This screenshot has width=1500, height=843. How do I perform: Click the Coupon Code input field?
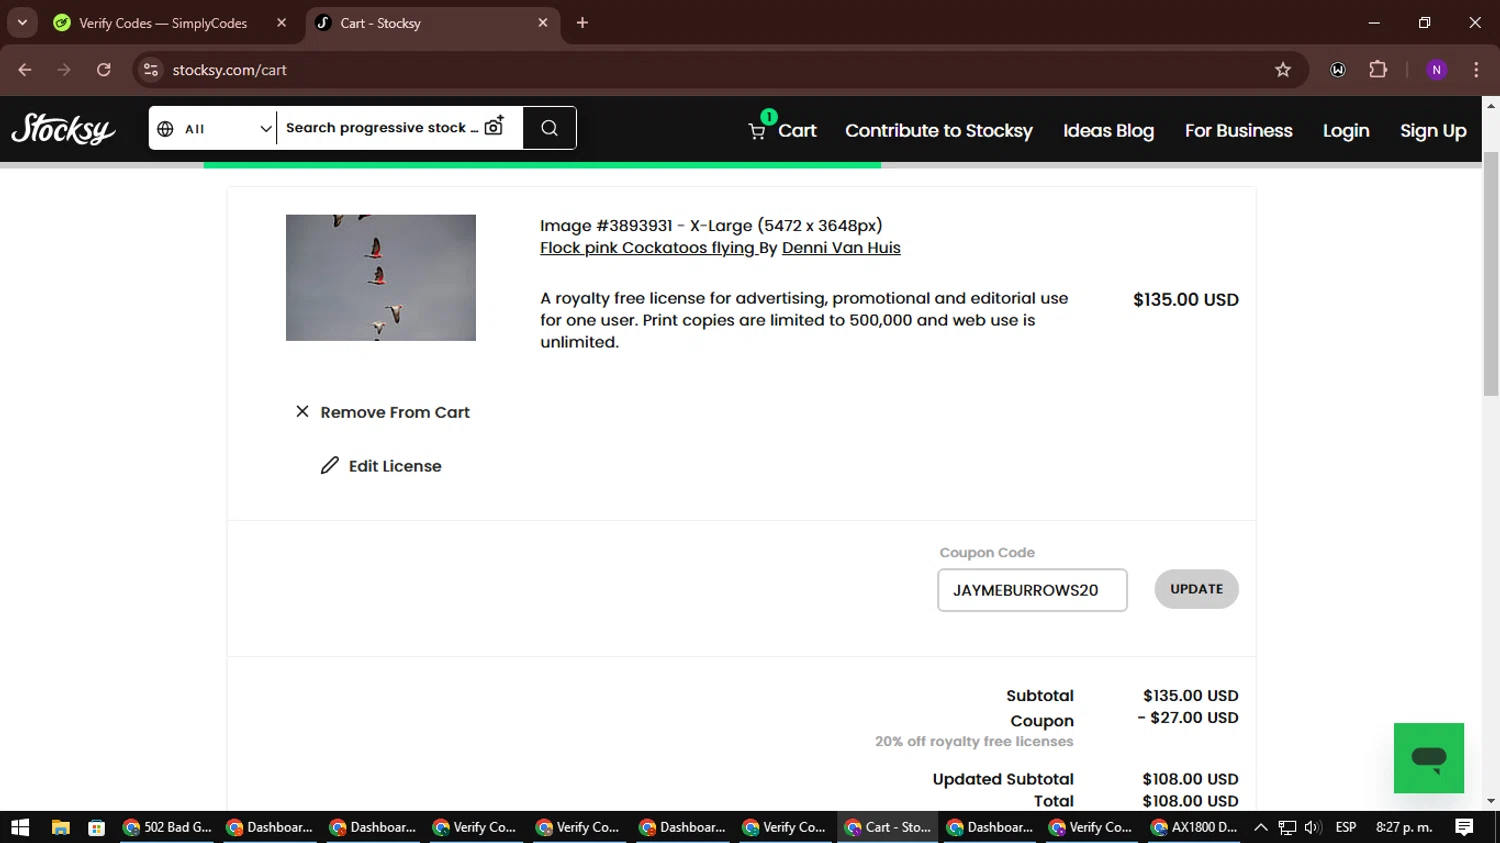click(1032, 590)
